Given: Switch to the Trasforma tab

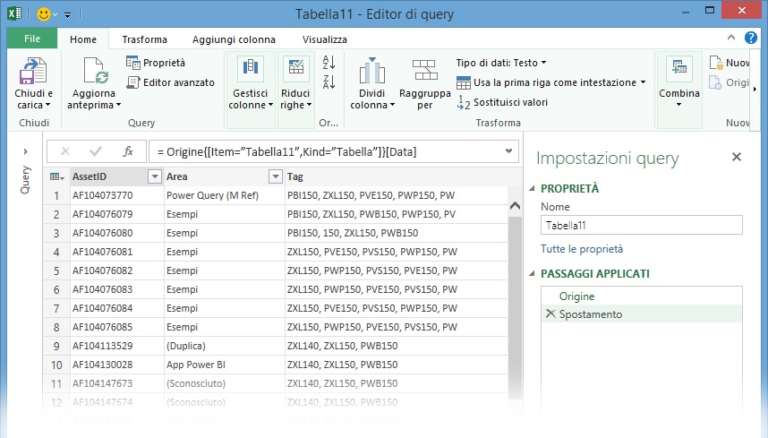Looking at the screenshot, I should tap(144, 39).
